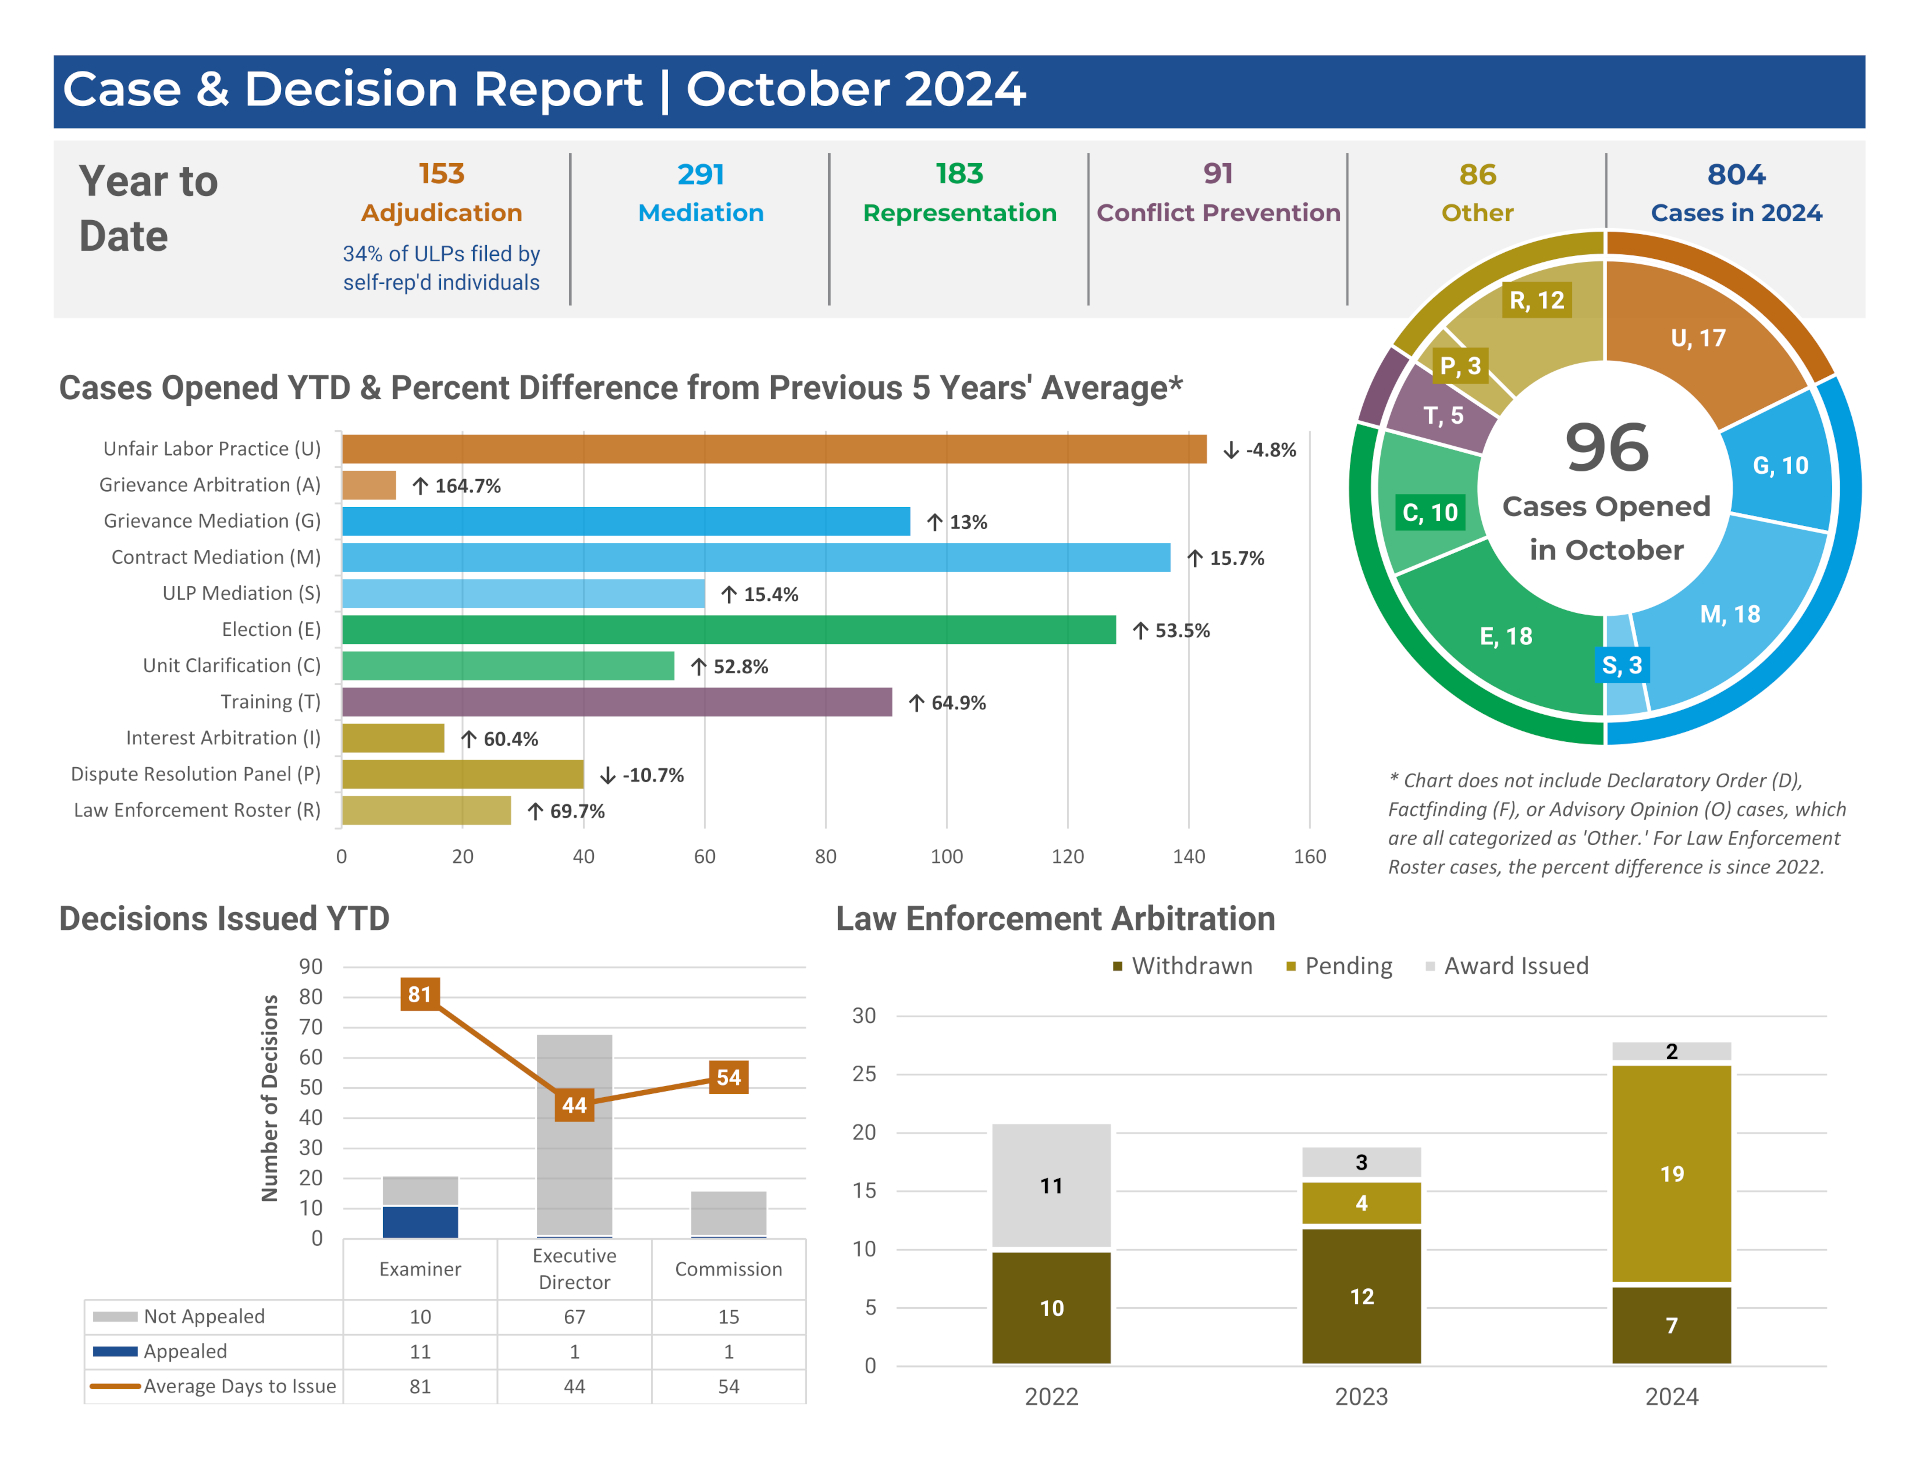Screen dimensions: 1920x1484
Task: Click the '153 Adjudication' statistic
Action: 441,193
